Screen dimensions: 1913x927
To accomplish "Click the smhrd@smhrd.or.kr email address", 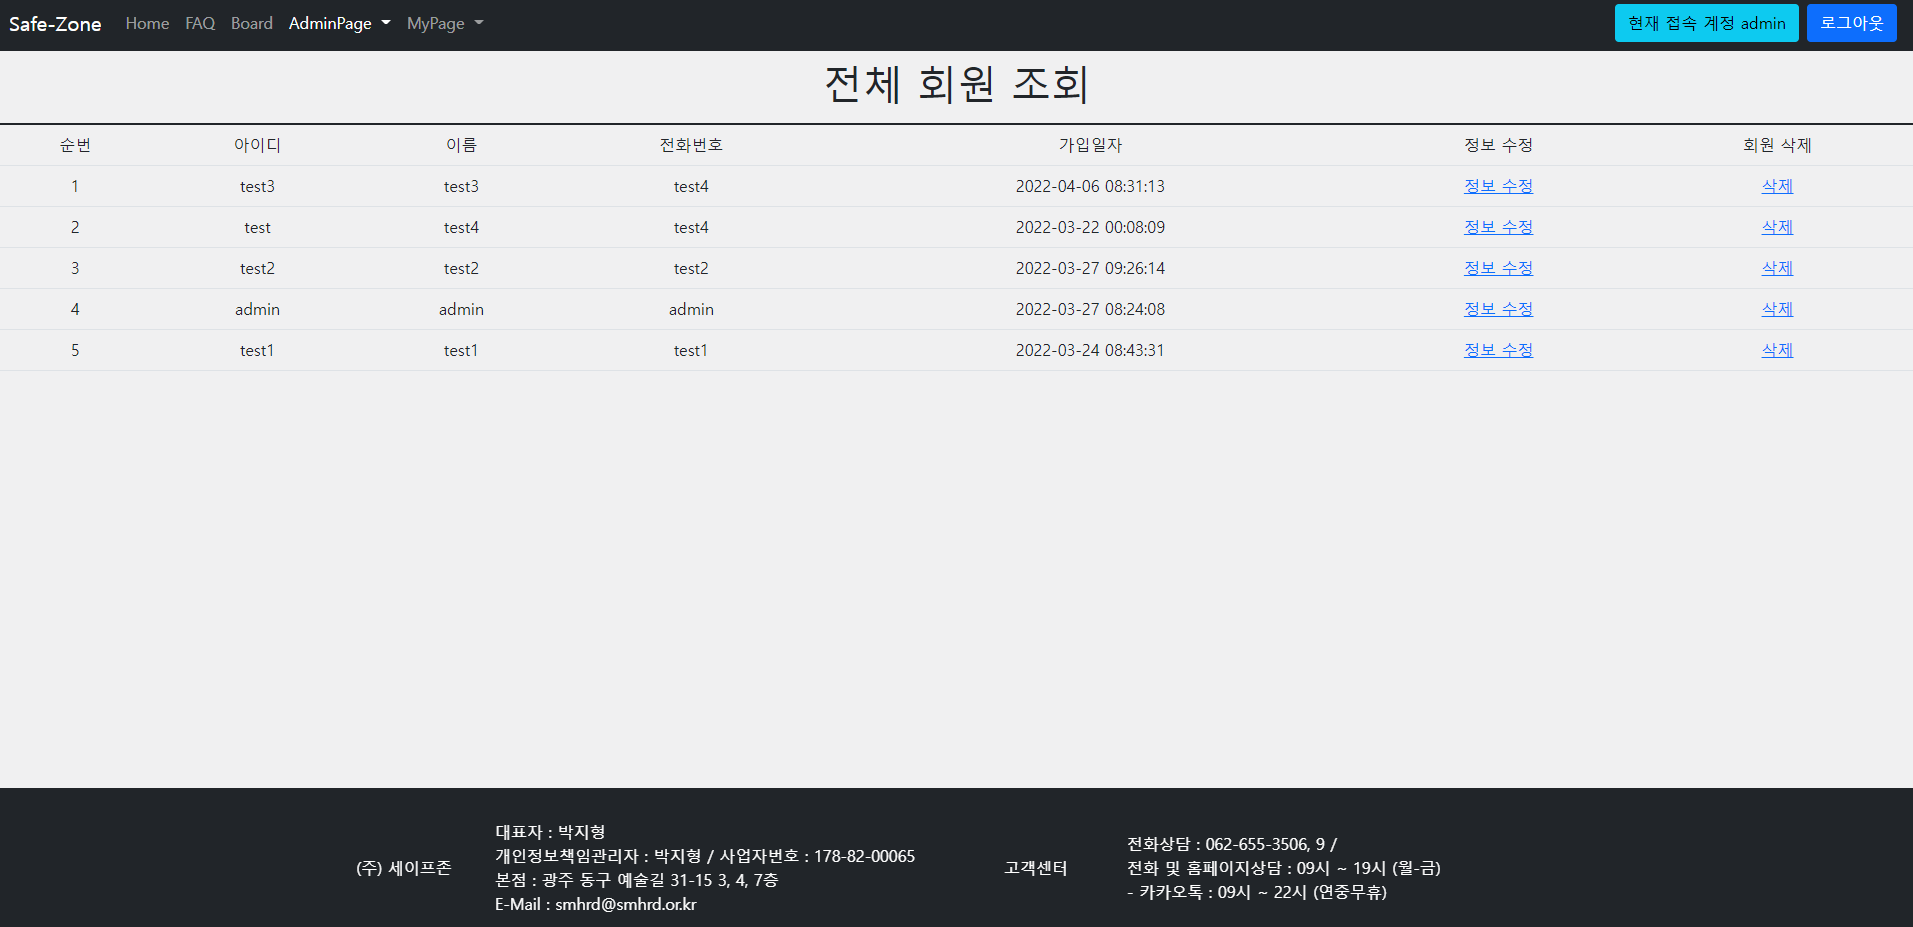I will tap(626, 904).
